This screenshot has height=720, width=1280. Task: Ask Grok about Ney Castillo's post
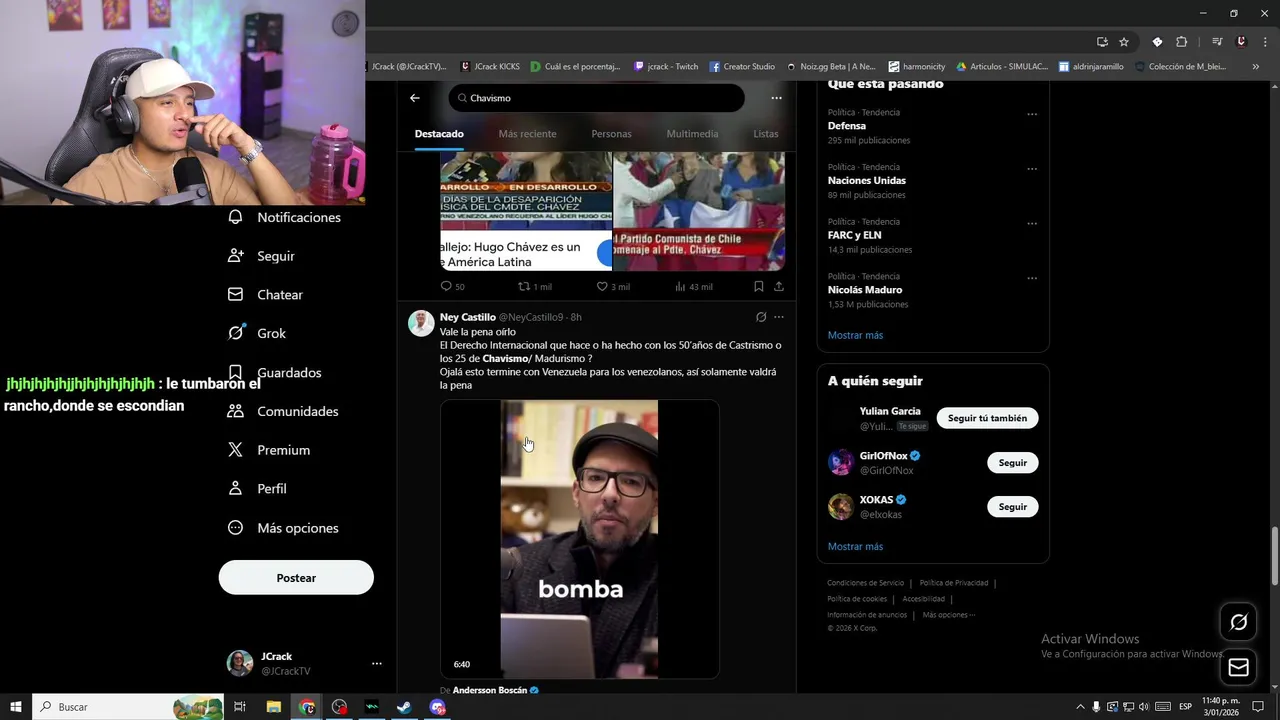click(761, 317)
